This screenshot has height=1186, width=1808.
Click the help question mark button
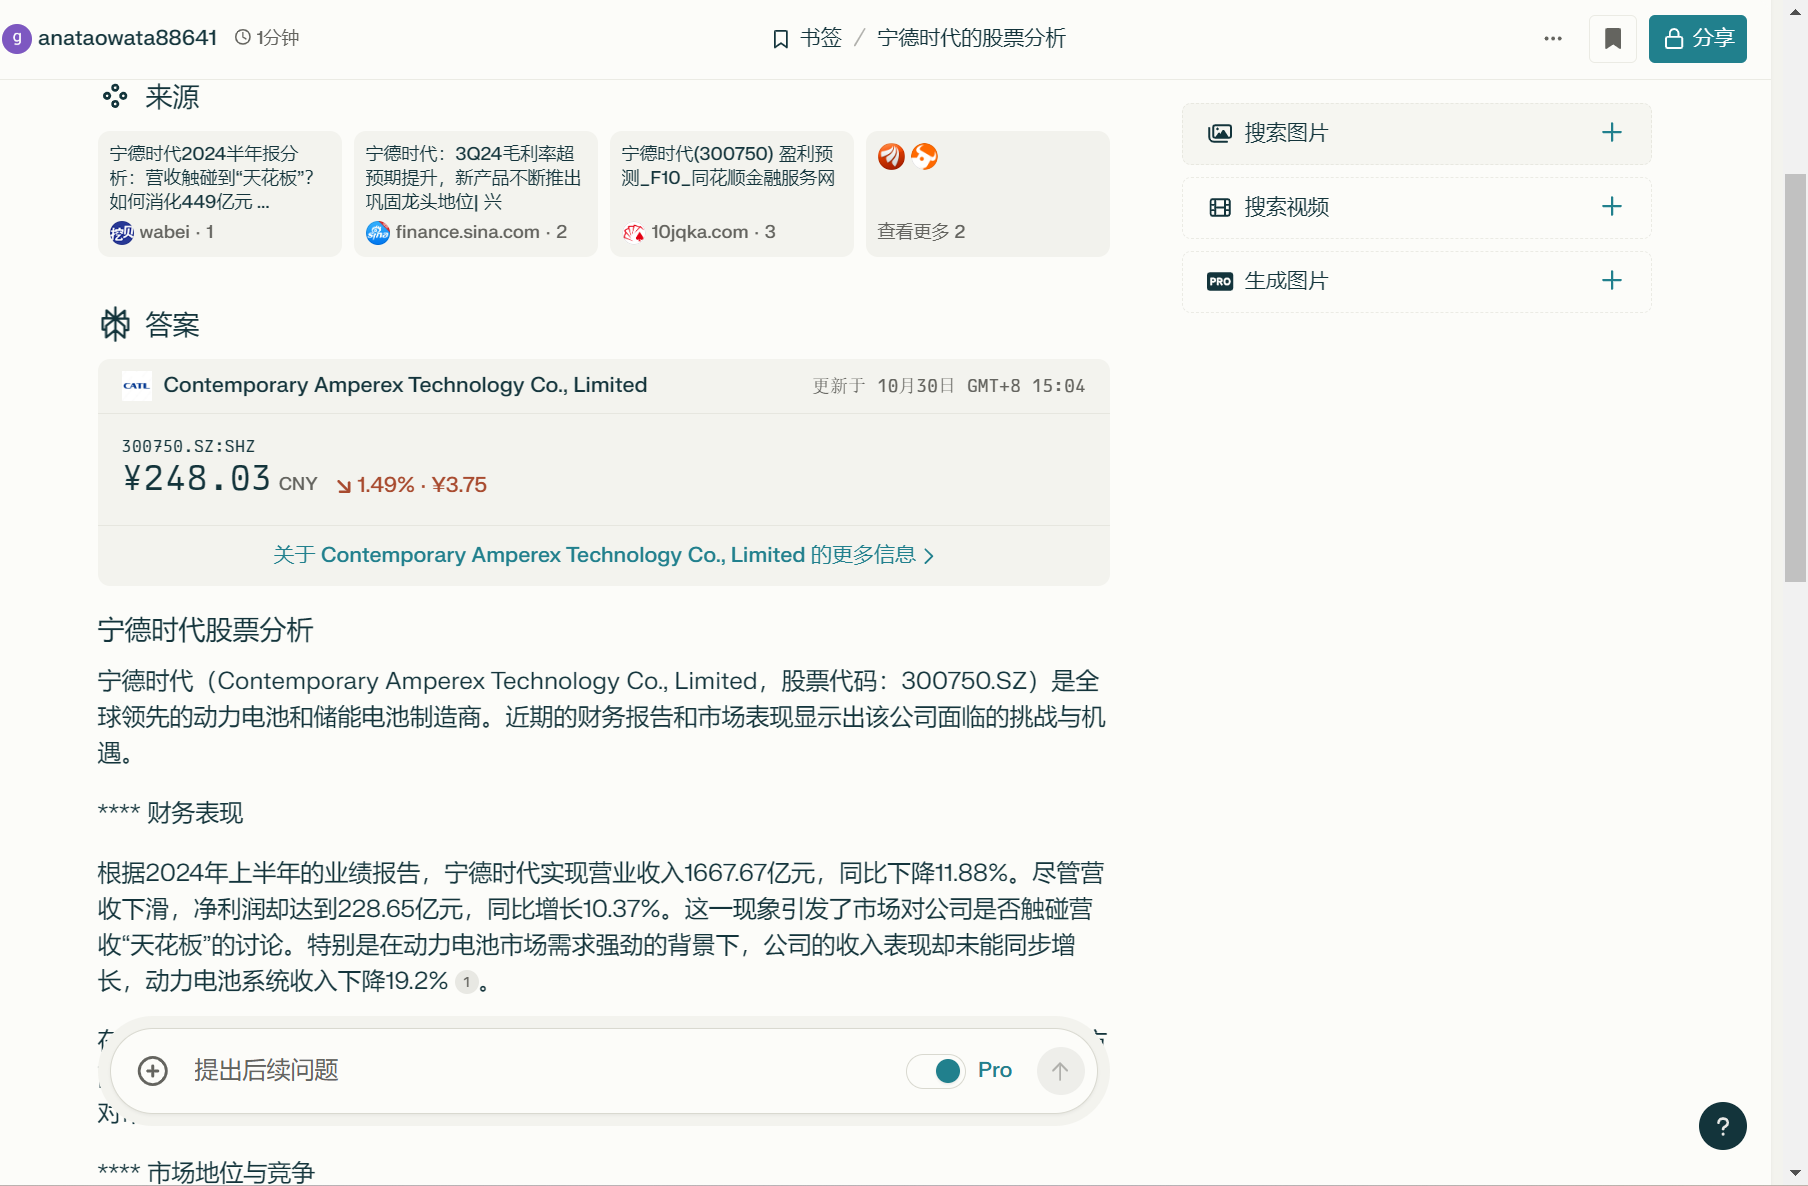coord(1722,1126)
